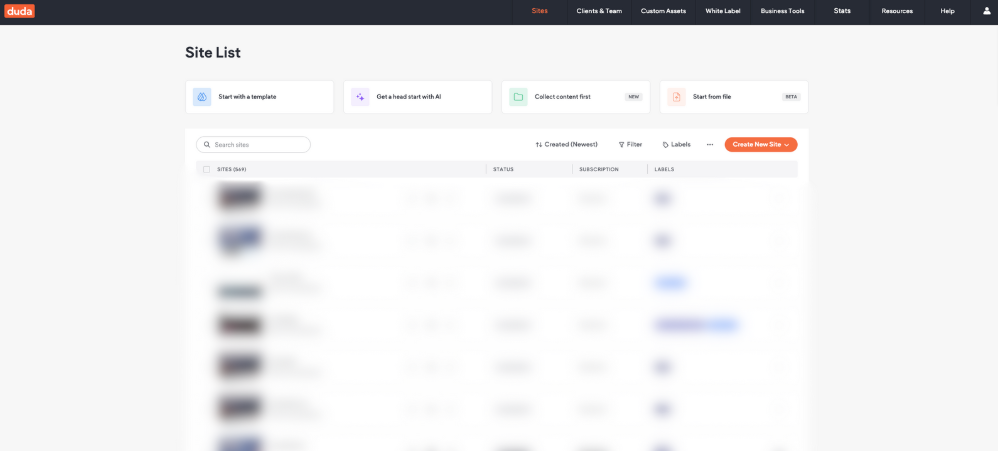
Task: Open the Business Tools menu
Action: [782, 11]
